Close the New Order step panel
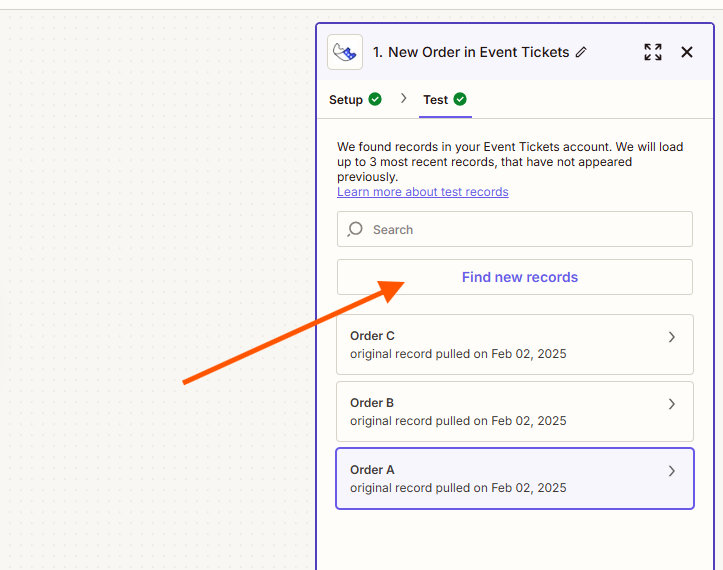The width and height of the screenshot is (723, 570). [687, 52]
